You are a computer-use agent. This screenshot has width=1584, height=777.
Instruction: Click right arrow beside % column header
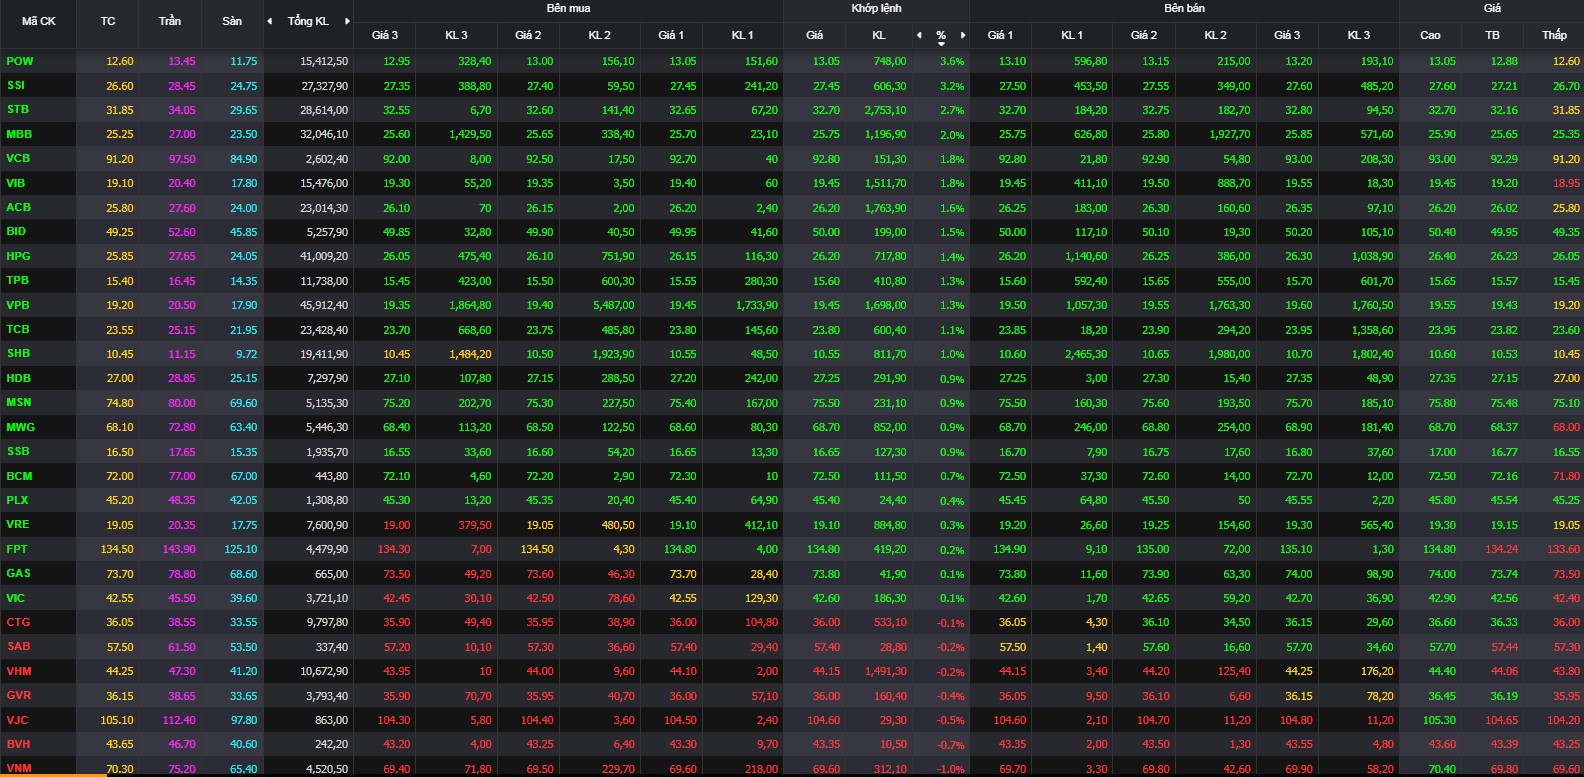(x=963, y=35)
